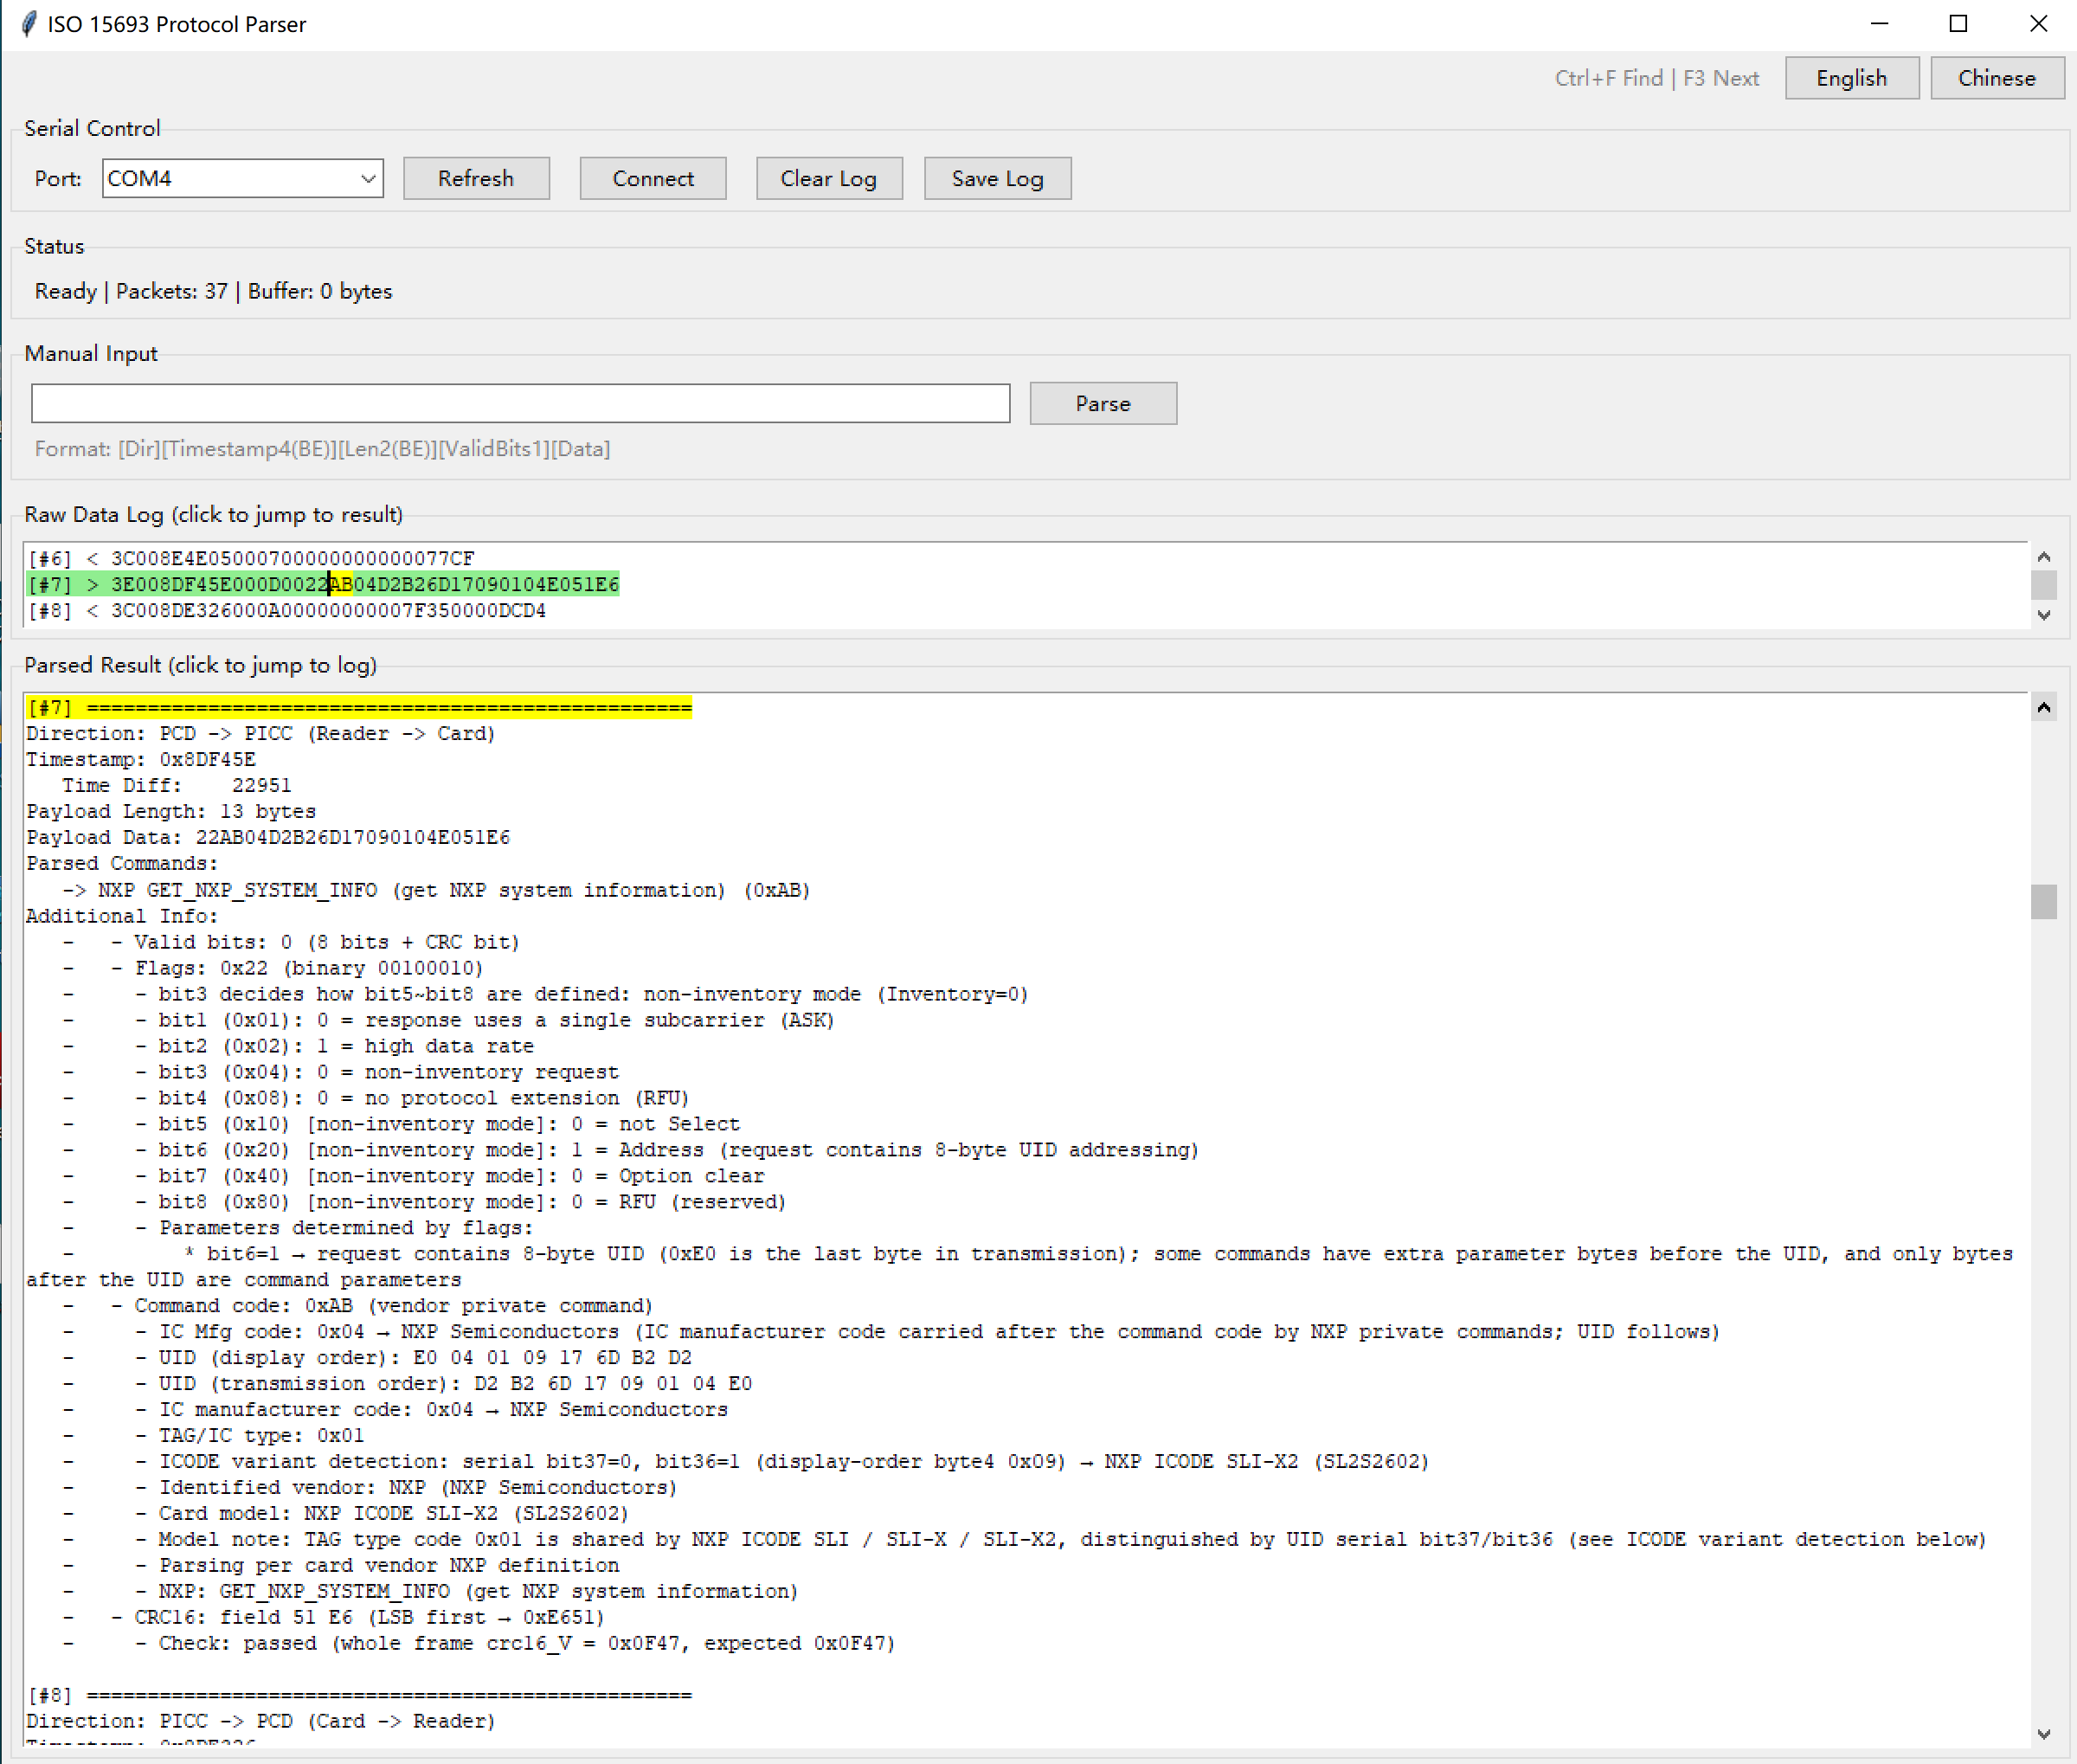Select raw log entry #6
This screenshot has width=2077, height=1764.
pyautogui.click(x=251, y=558)
